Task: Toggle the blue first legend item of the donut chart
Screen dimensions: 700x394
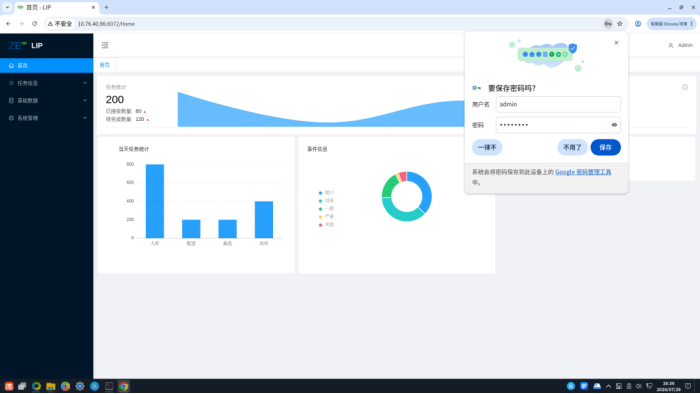Action: [326, 193]
